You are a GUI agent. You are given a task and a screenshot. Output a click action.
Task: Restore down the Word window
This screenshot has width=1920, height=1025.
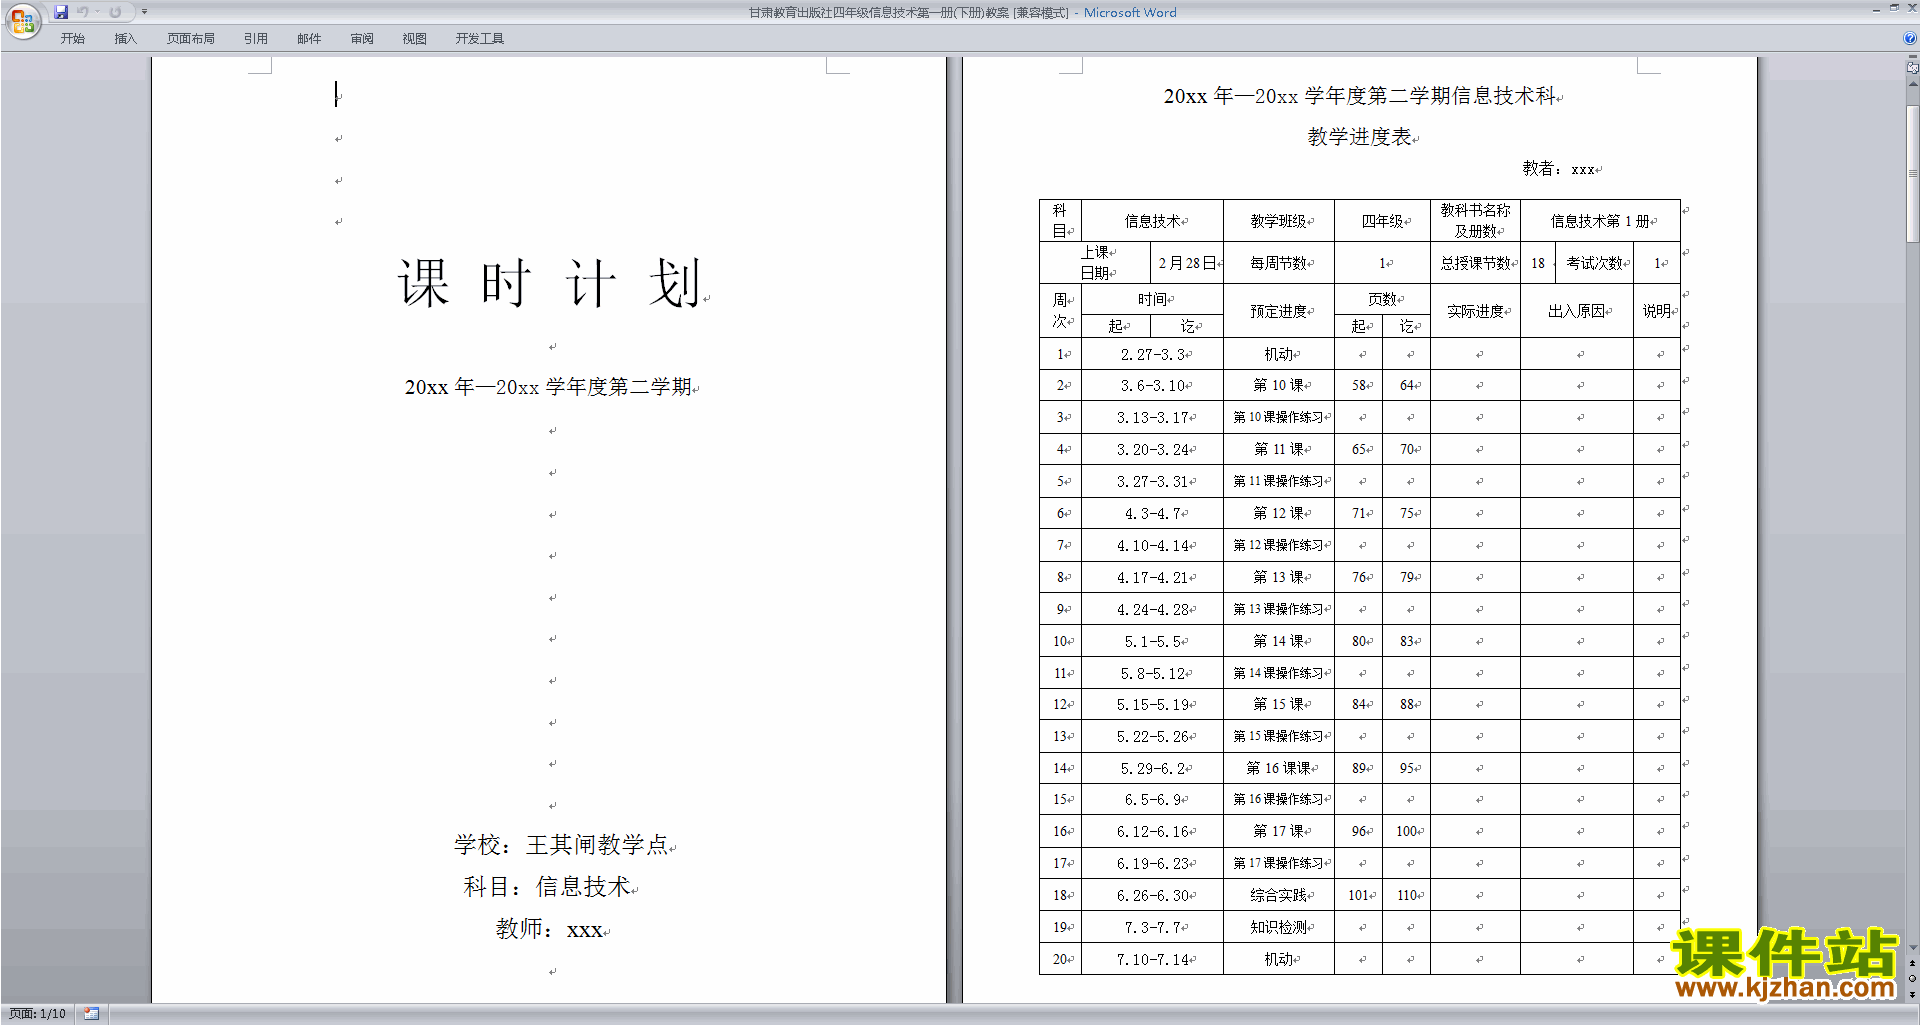1894,8
